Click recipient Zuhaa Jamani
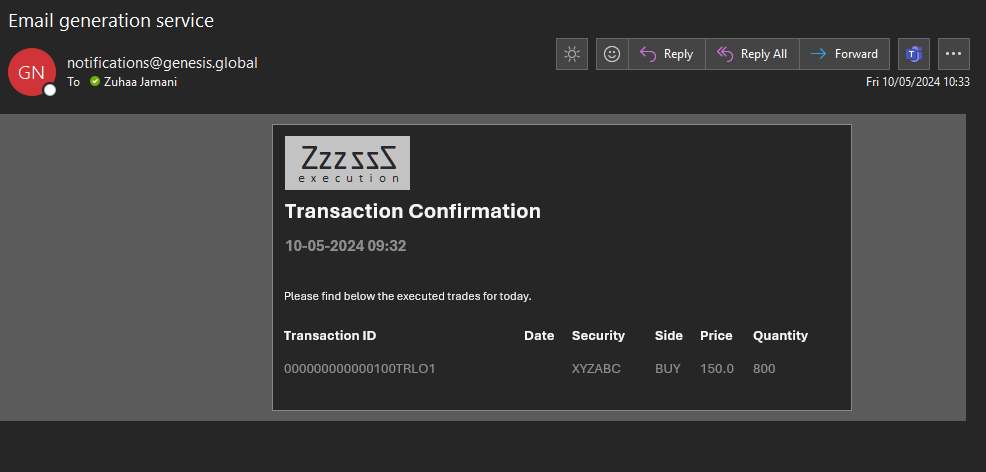The width and height of the screenshot is (986, 472). tap(140, 82)
